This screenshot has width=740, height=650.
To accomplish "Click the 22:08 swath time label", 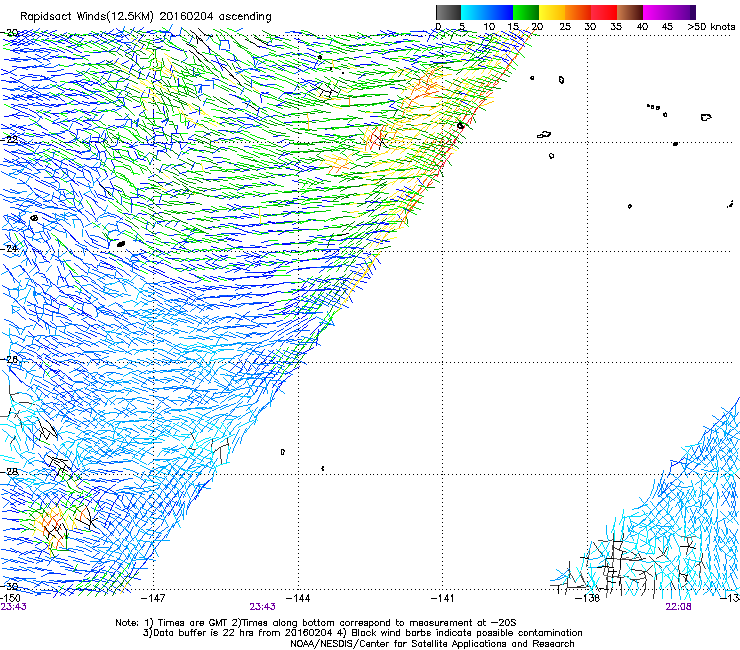I will click(x=678, y=607).
